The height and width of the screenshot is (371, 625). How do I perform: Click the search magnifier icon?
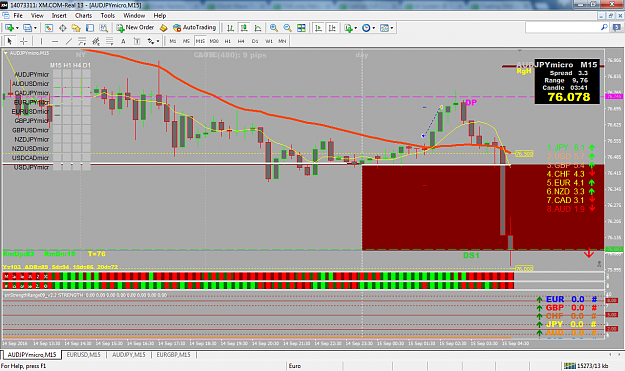(x=604, y=27)
